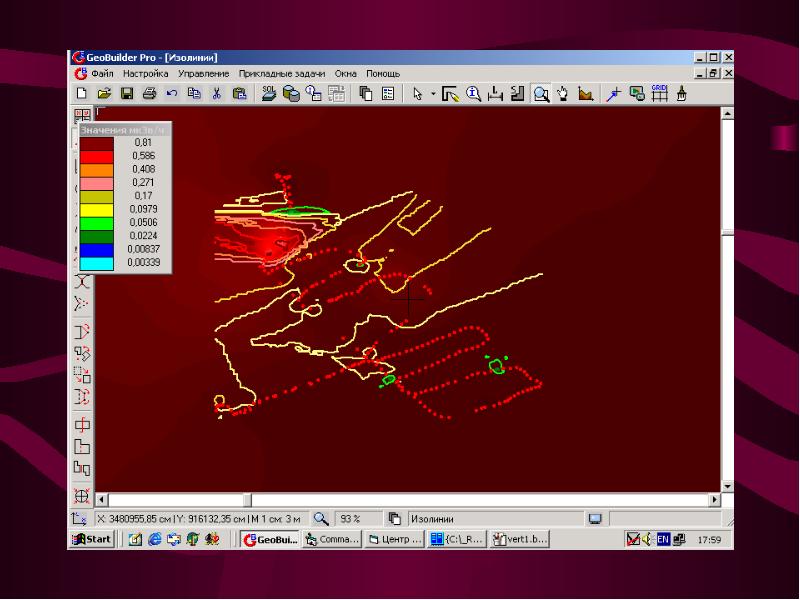The image size is (800, 600).
Task: Click the New document icon in toolbar
Action: pyautogui.click(x=83, y=94)
